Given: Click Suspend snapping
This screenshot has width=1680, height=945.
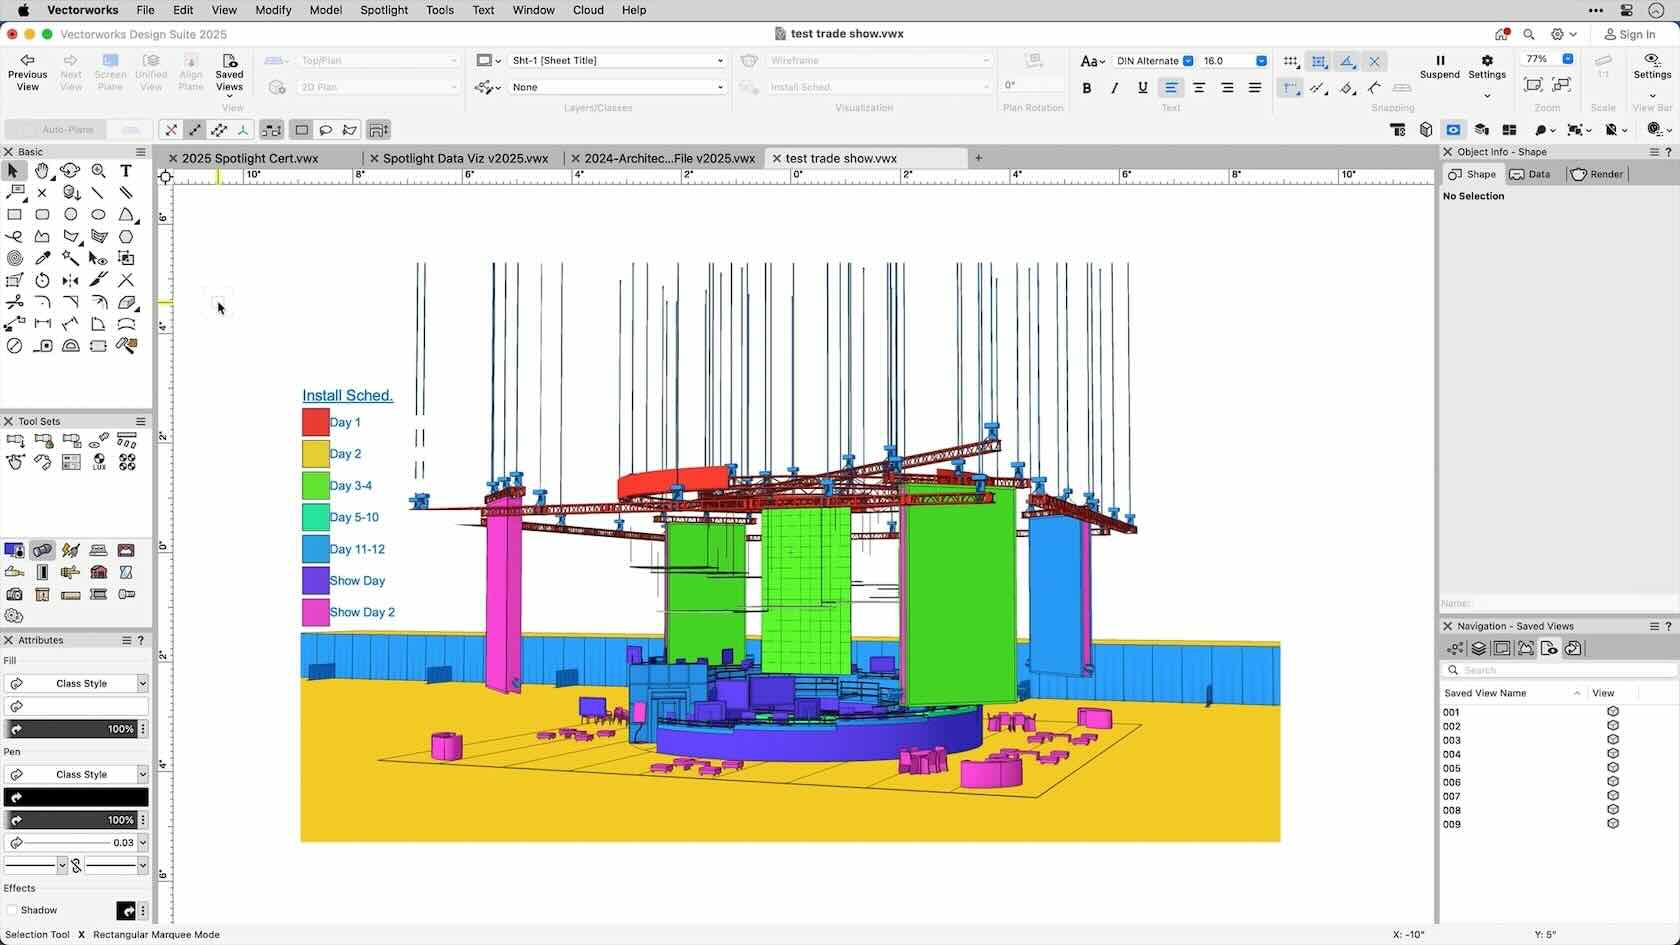Looking at the screenshot, I should click(1440, 67).
